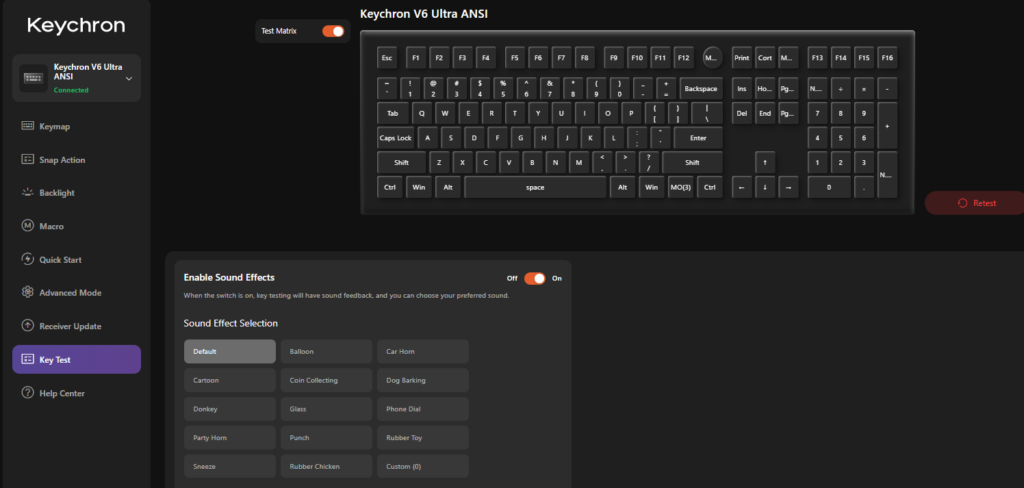Click the Receiver Update arrow icon
This screenshot has height=488, width=1024.
point(27,326)
